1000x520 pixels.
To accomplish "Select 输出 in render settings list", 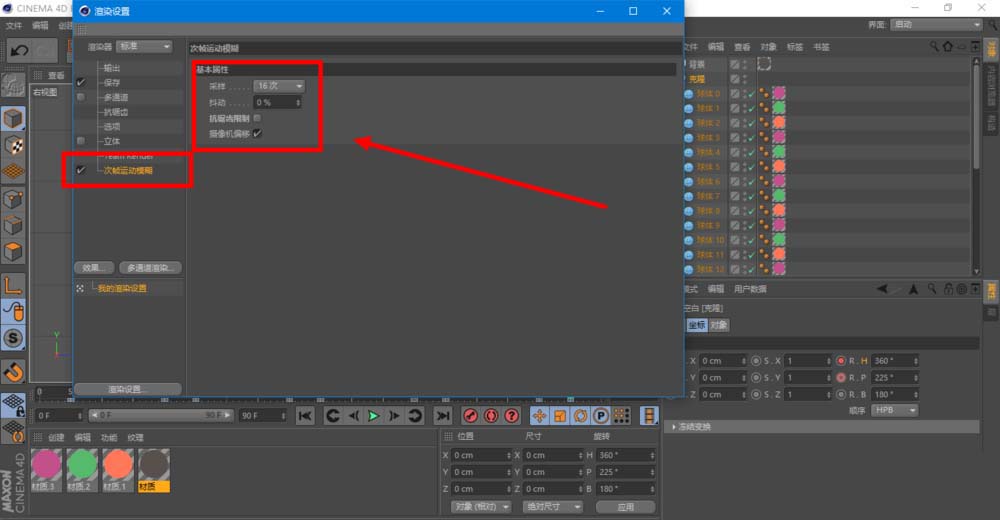I will [112, 68].
